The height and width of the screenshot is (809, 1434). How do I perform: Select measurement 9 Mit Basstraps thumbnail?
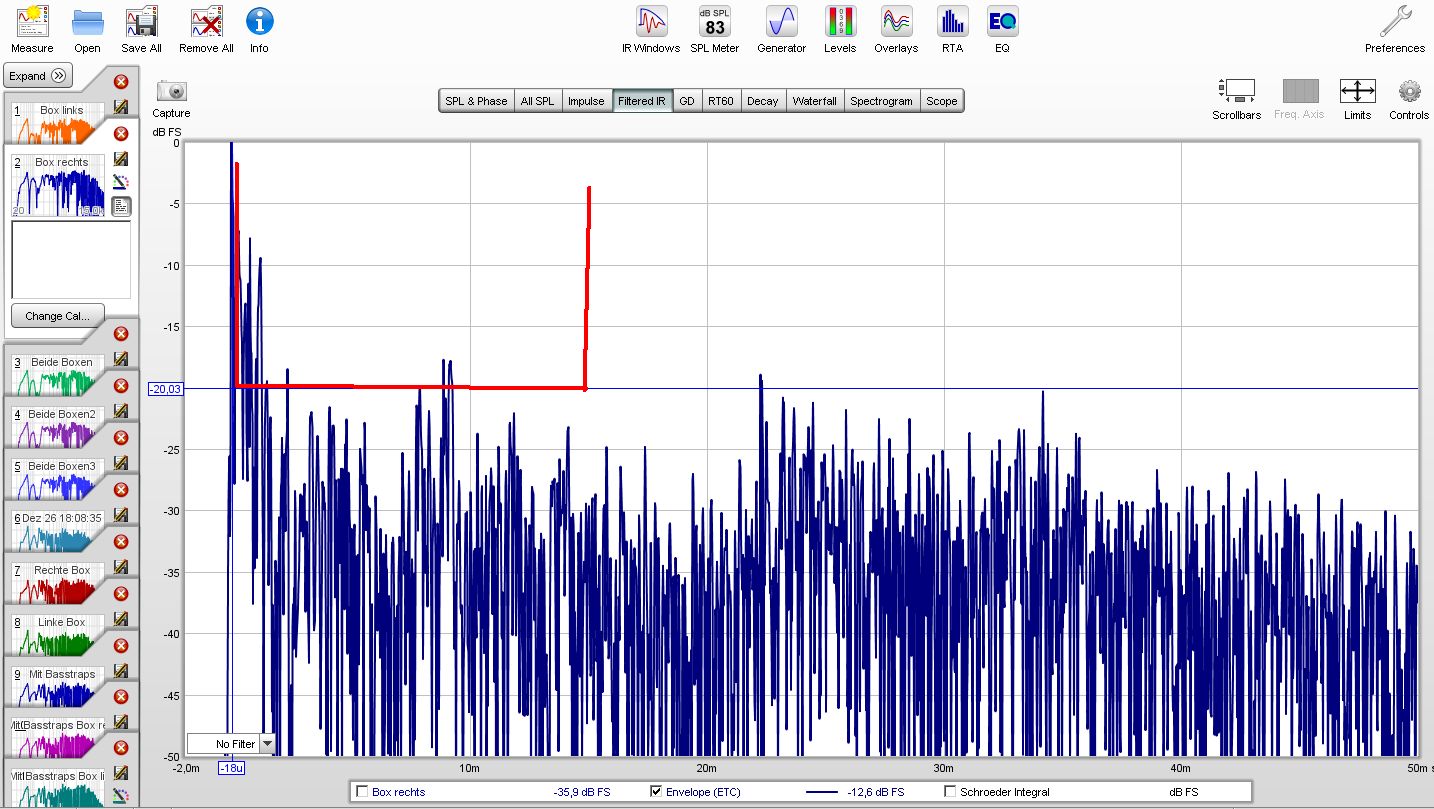(x=58, y=686)
